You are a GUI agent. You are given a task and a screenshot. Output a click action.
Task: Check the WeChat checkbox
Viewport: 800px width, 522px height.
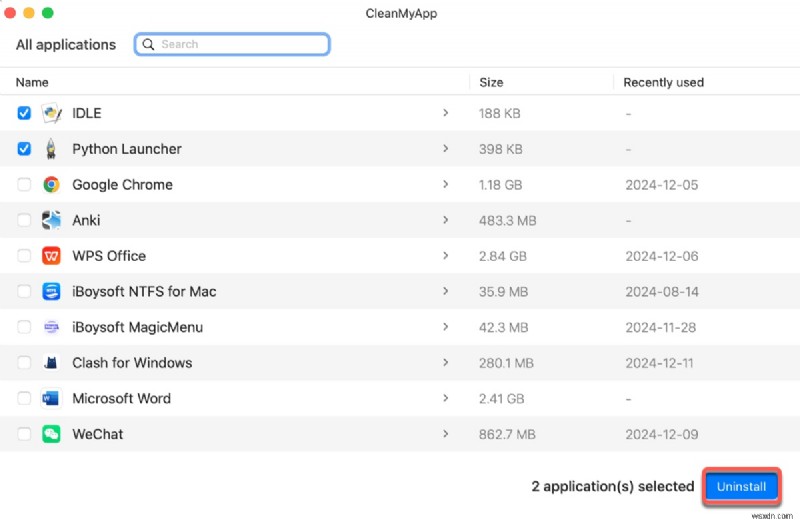pos(24,434)
